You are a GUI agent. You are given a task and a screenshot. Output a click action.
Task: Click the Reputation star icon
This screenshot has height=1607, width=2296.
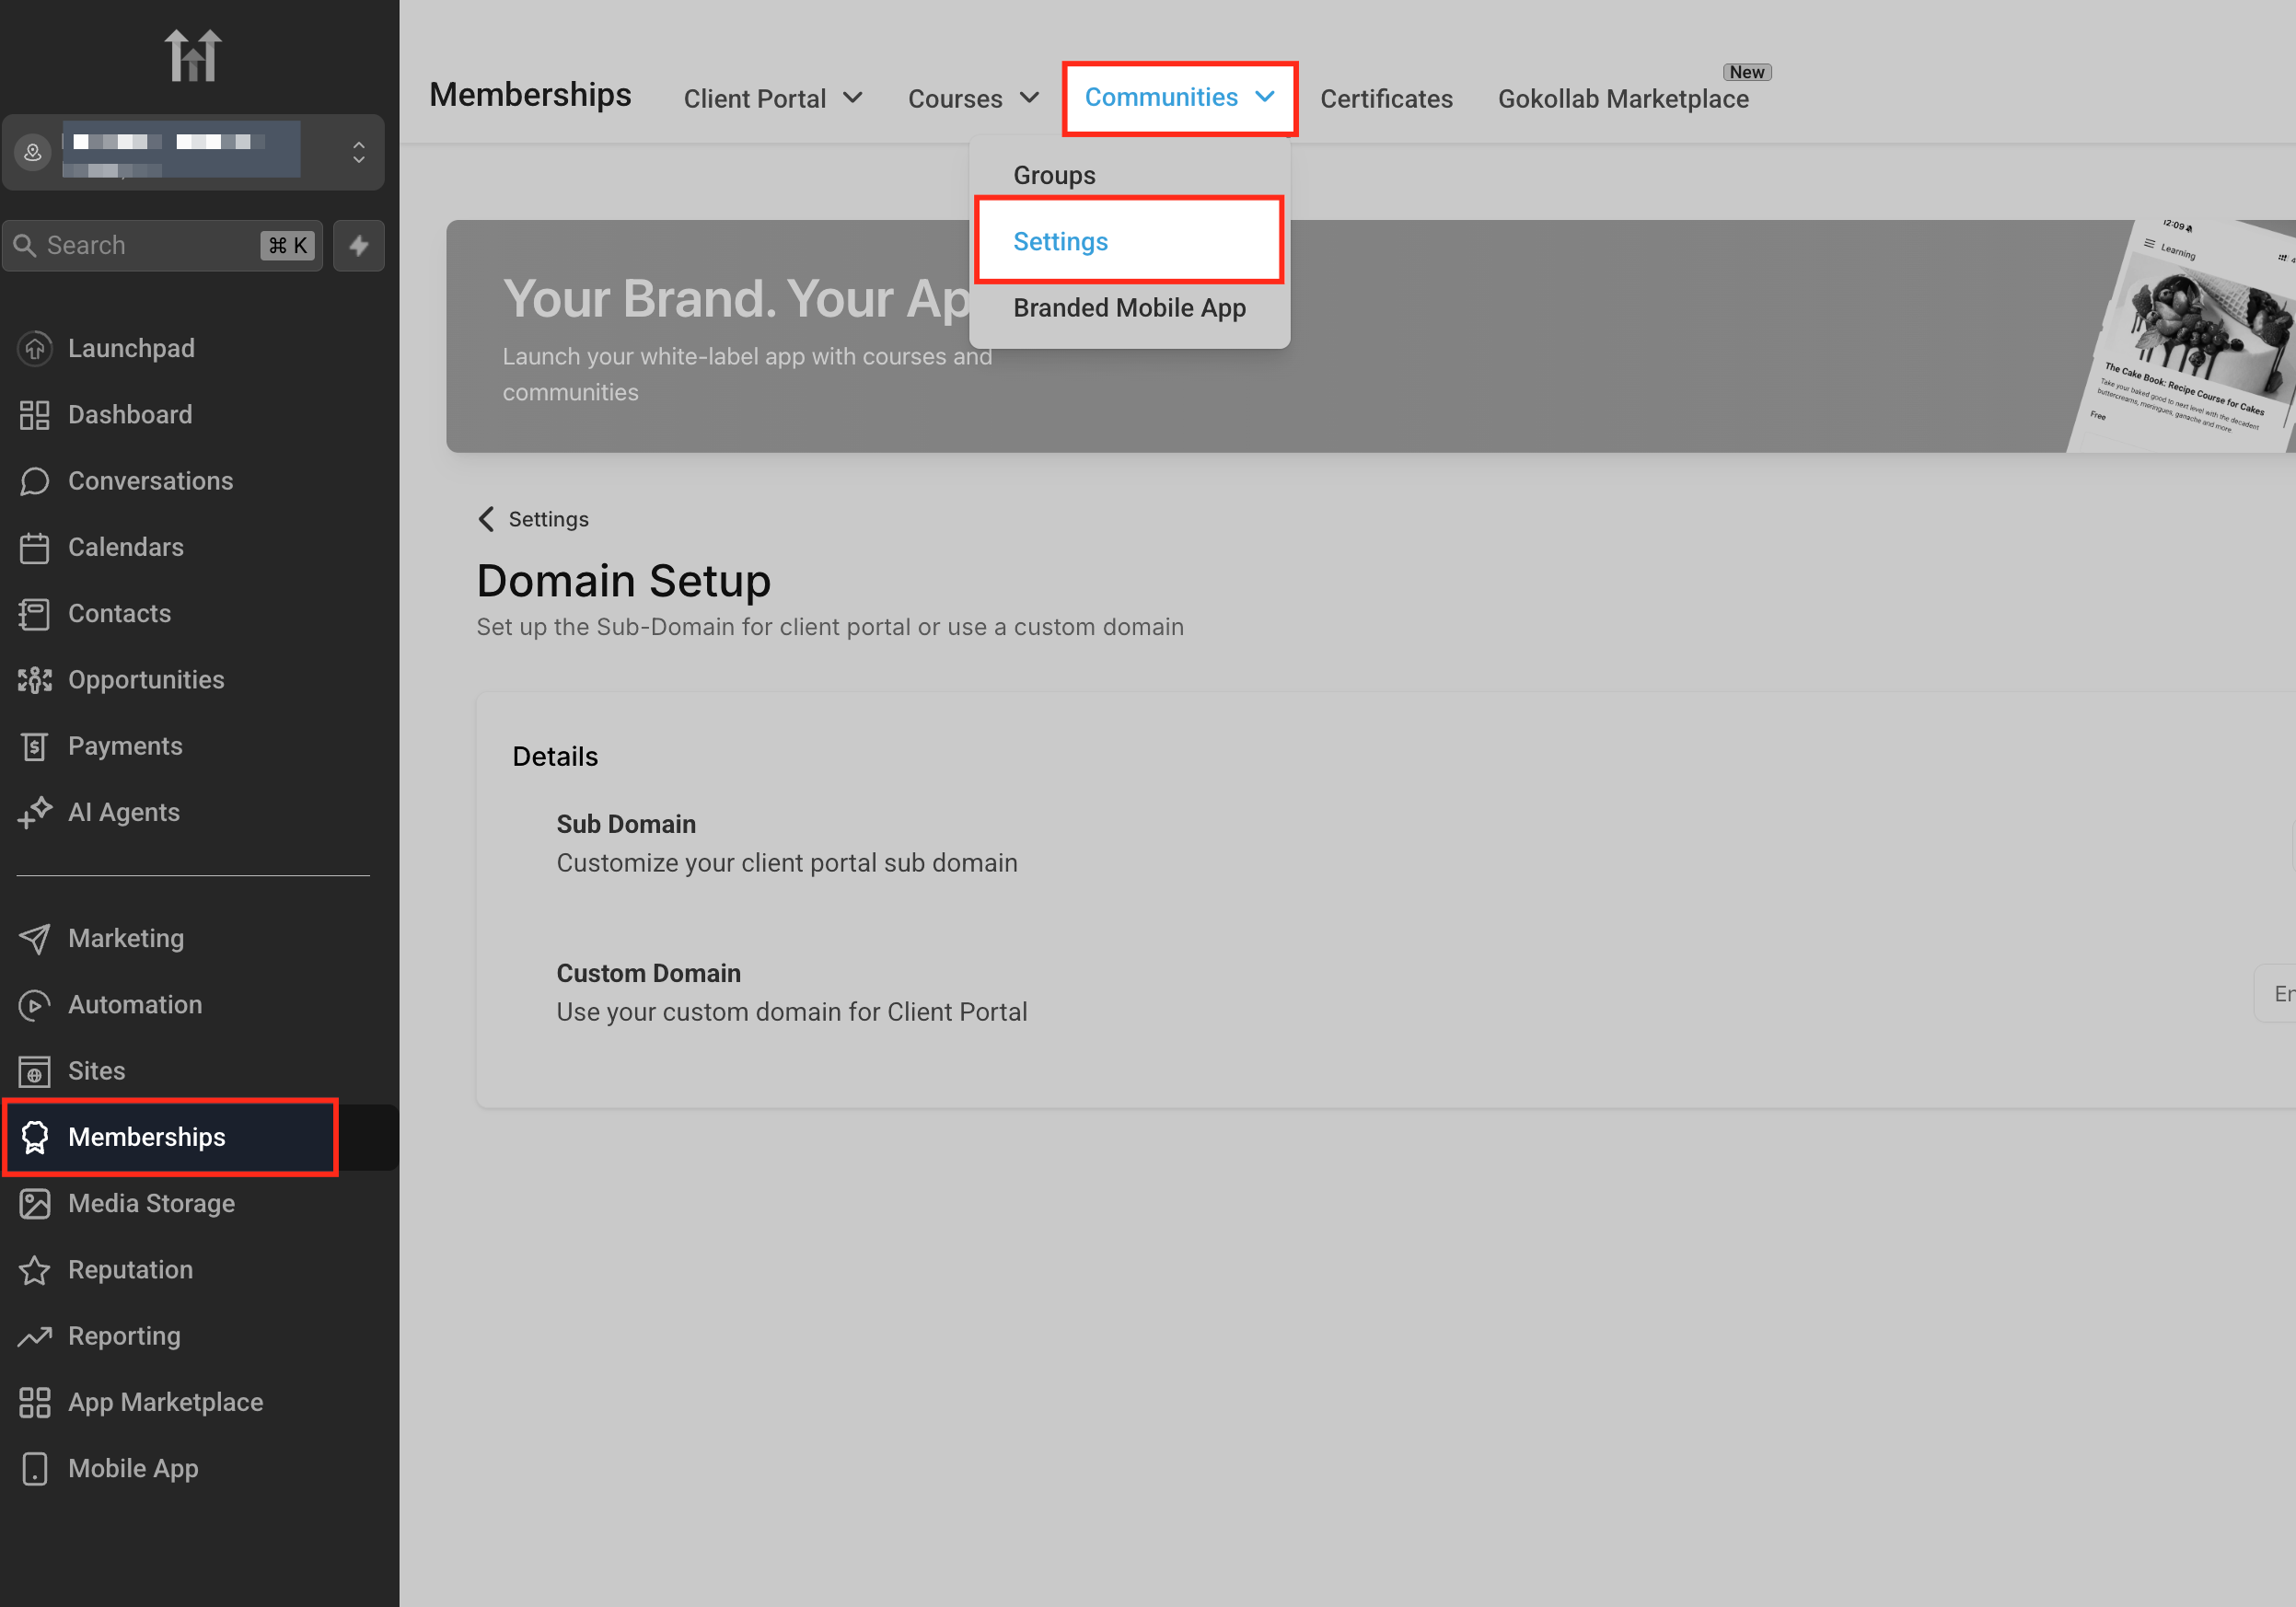35,1269
